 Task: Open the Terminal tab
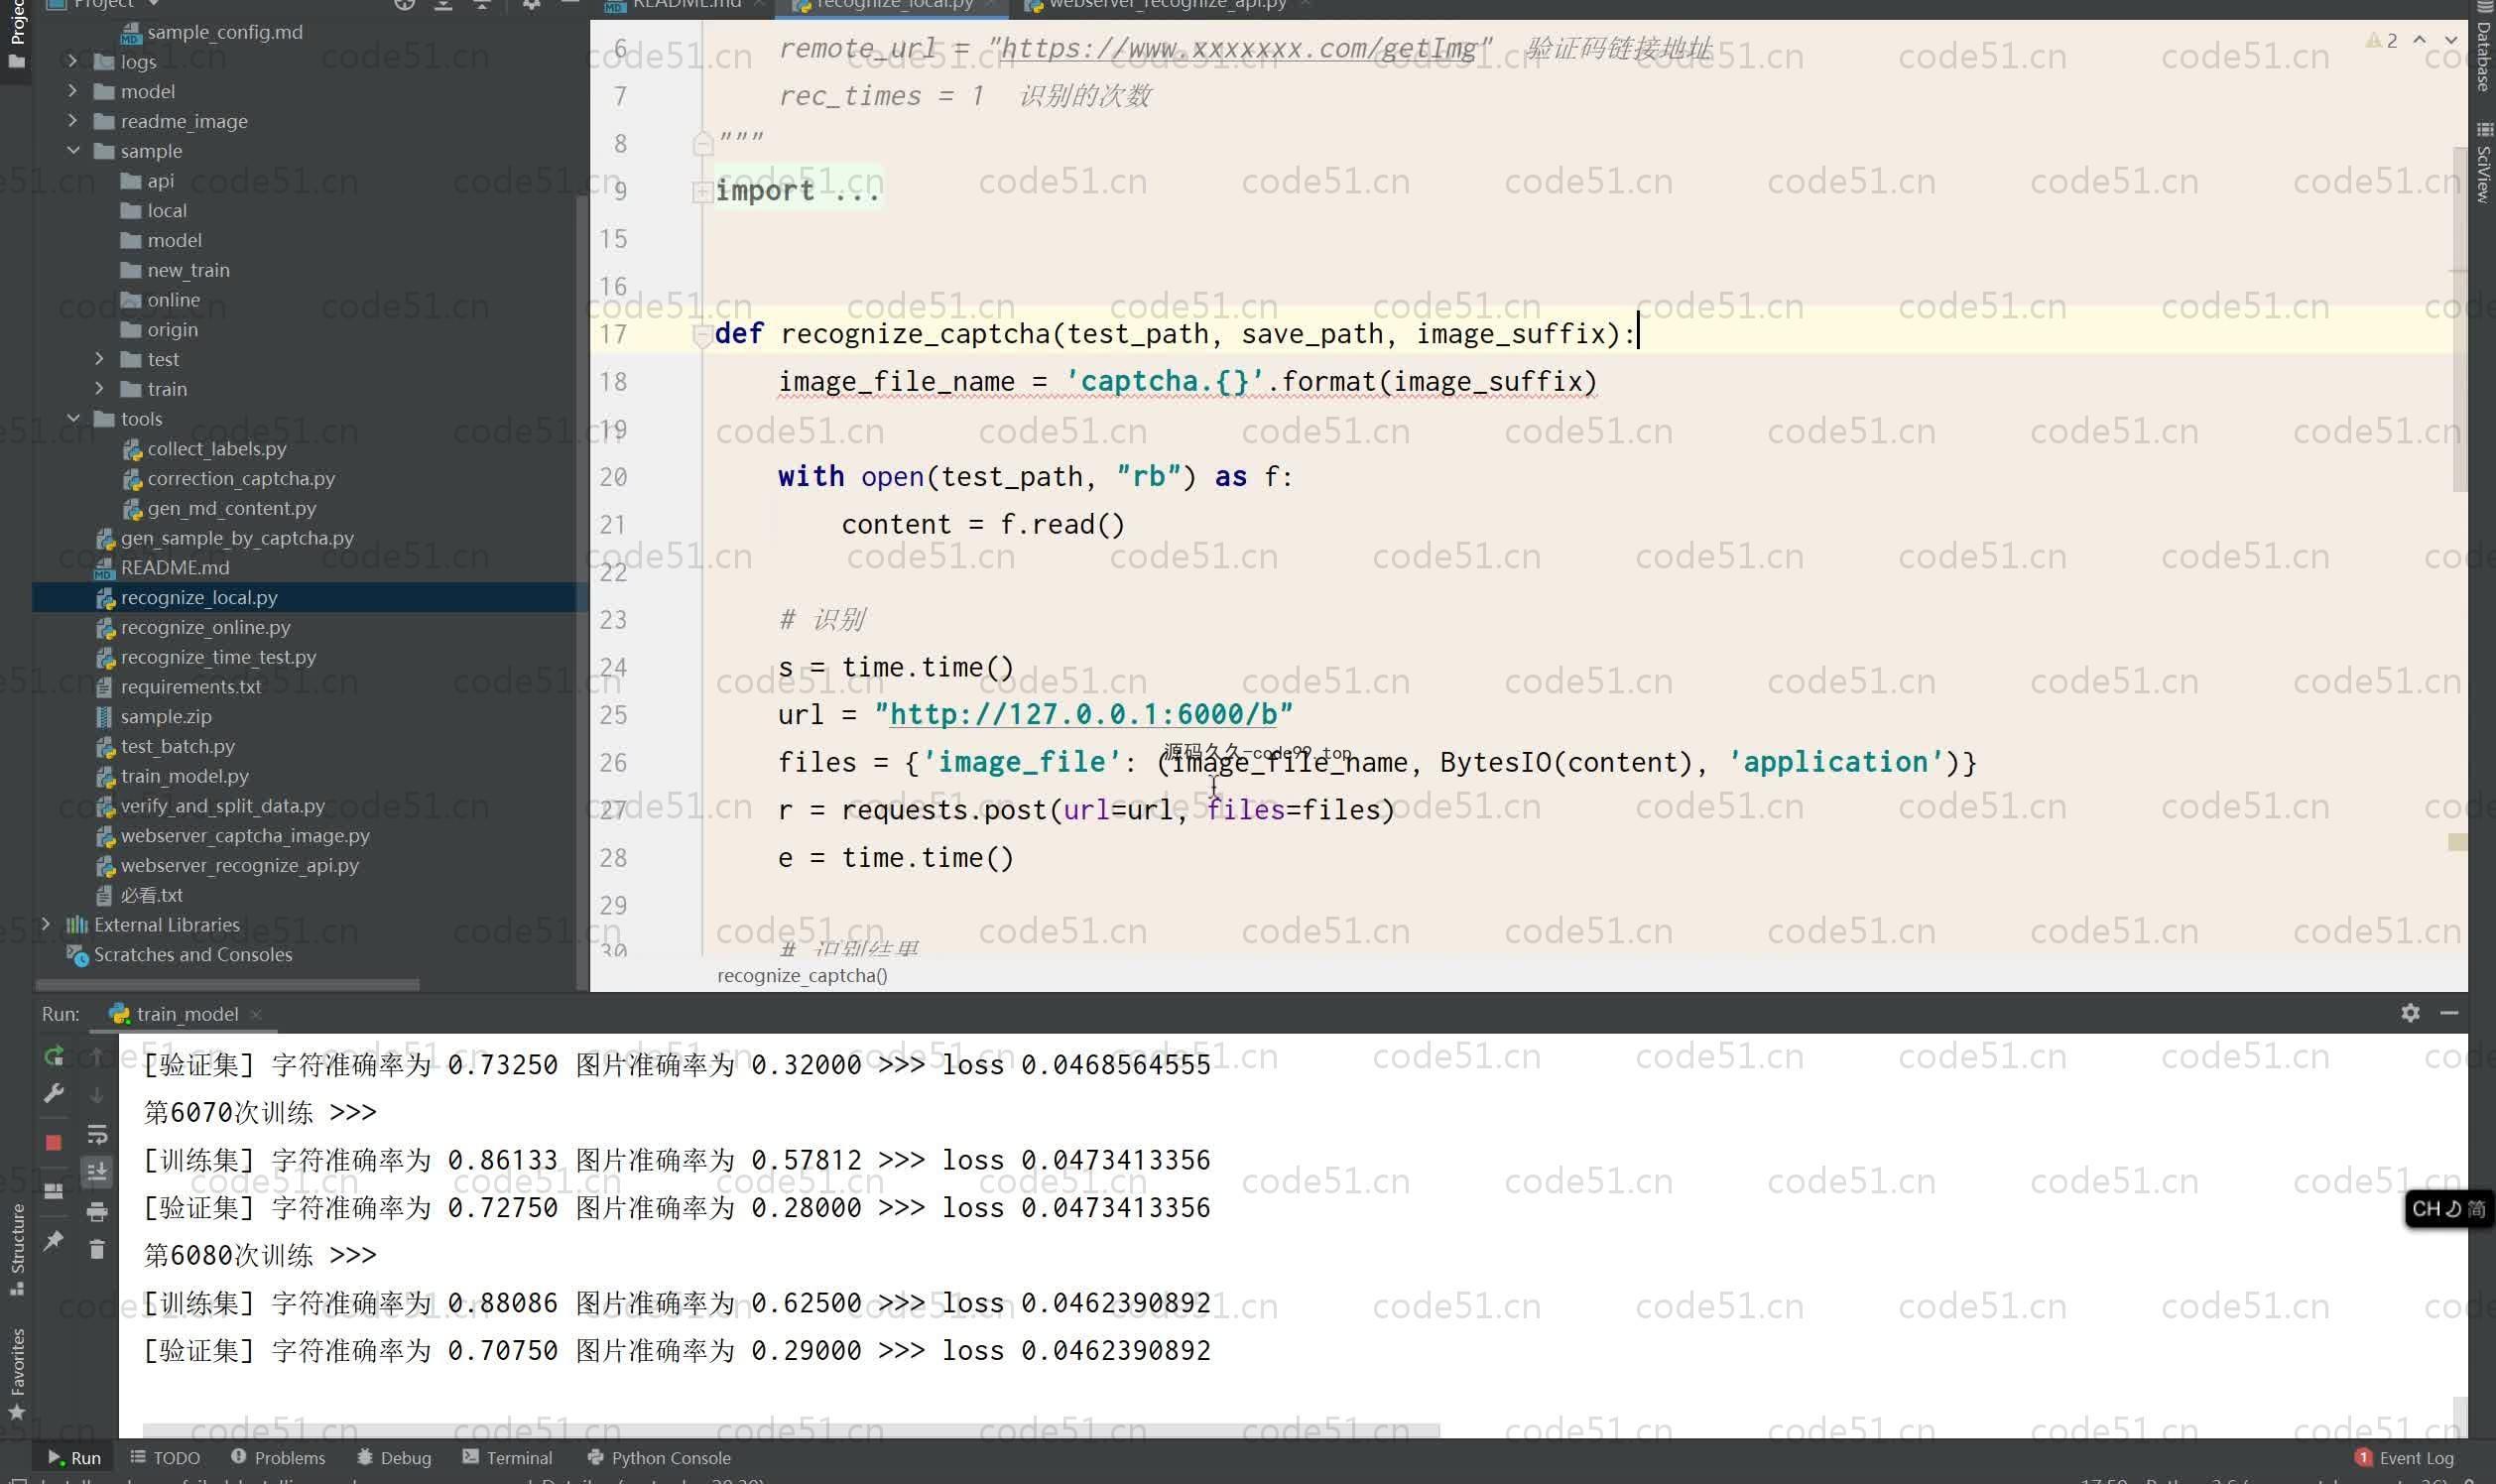point(508,1458)
